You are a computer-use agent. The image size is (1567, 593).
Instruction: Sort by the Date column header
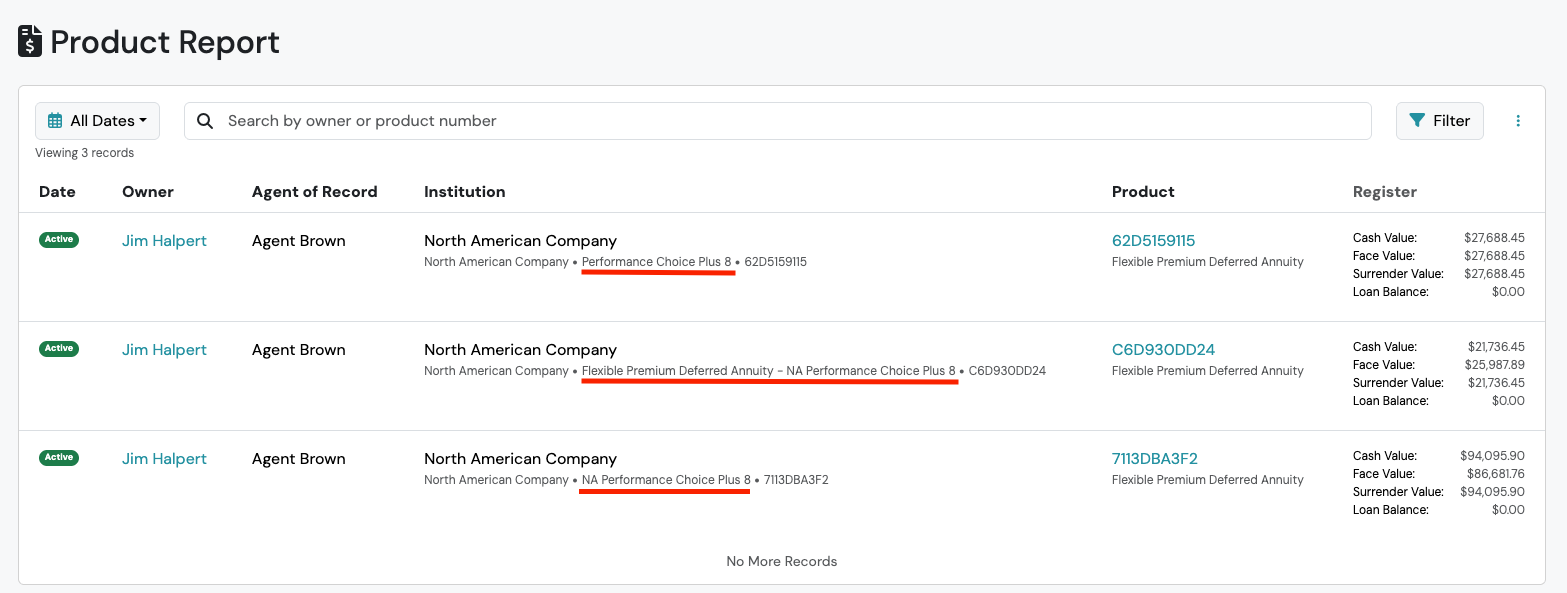pyautogui.click(x=57, y=192)
